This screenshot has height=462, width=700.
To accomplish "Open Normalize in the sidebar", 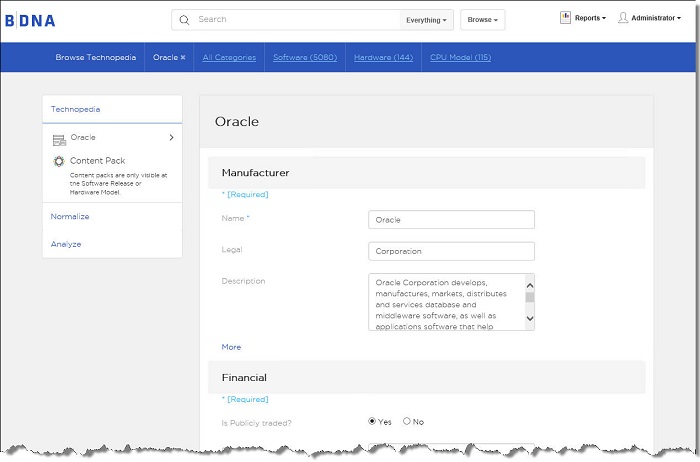I will pyautogui.click(x=70, y=216).
